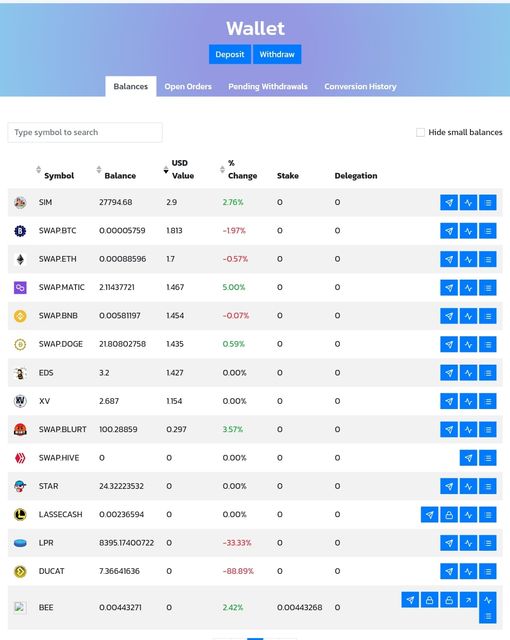The height and width of the screenshot is (640, 510).
Task: Focus the symbol search field
Action: pos(85,132)
